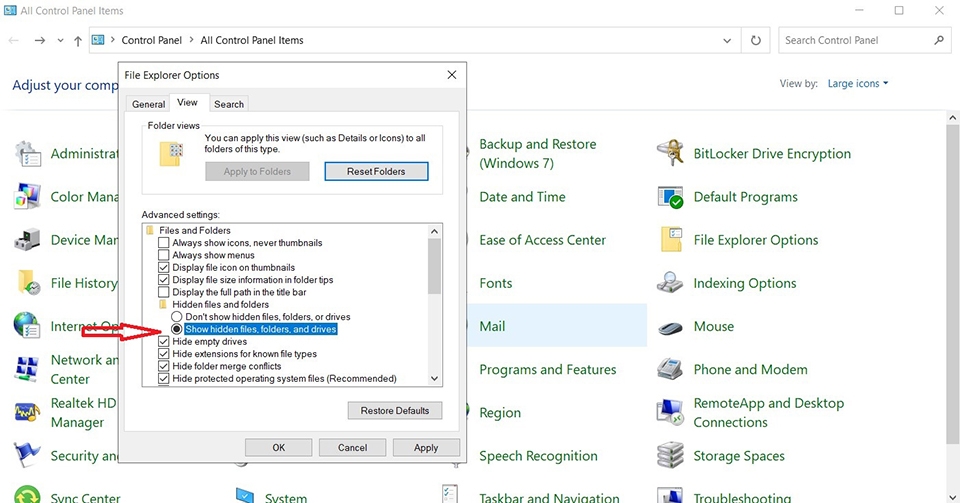Image resolution: width=960 pixels, height=503 pixels.
Task: Select Don't show hidden files radio option
Action: pyautogui.click(x=176, y=317)
